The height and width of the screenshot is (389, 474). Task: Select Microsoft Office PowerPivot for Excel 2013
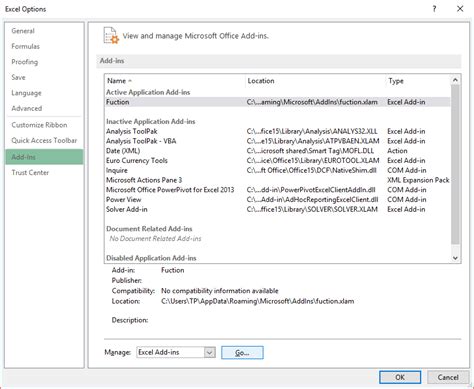[278, 190]
